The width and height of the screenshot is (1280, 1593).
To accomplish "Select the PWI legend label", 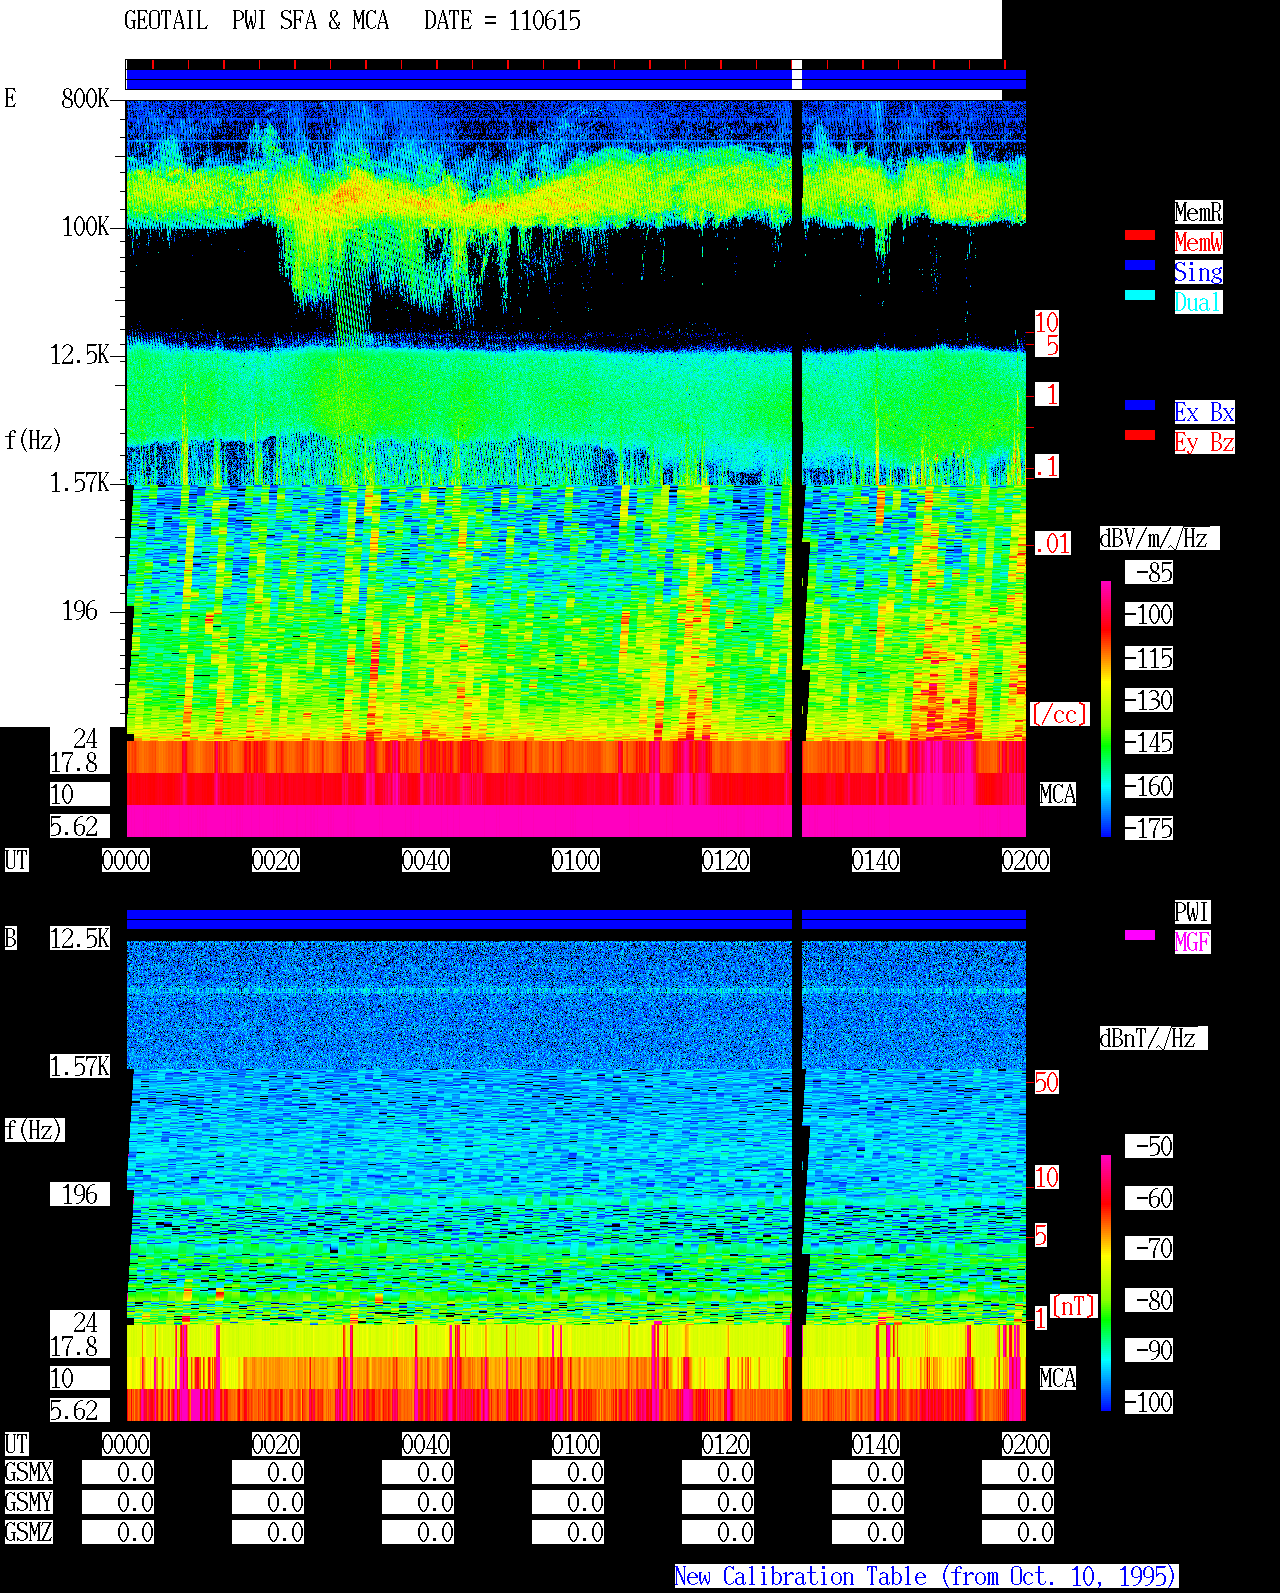I will [1192, 912].
